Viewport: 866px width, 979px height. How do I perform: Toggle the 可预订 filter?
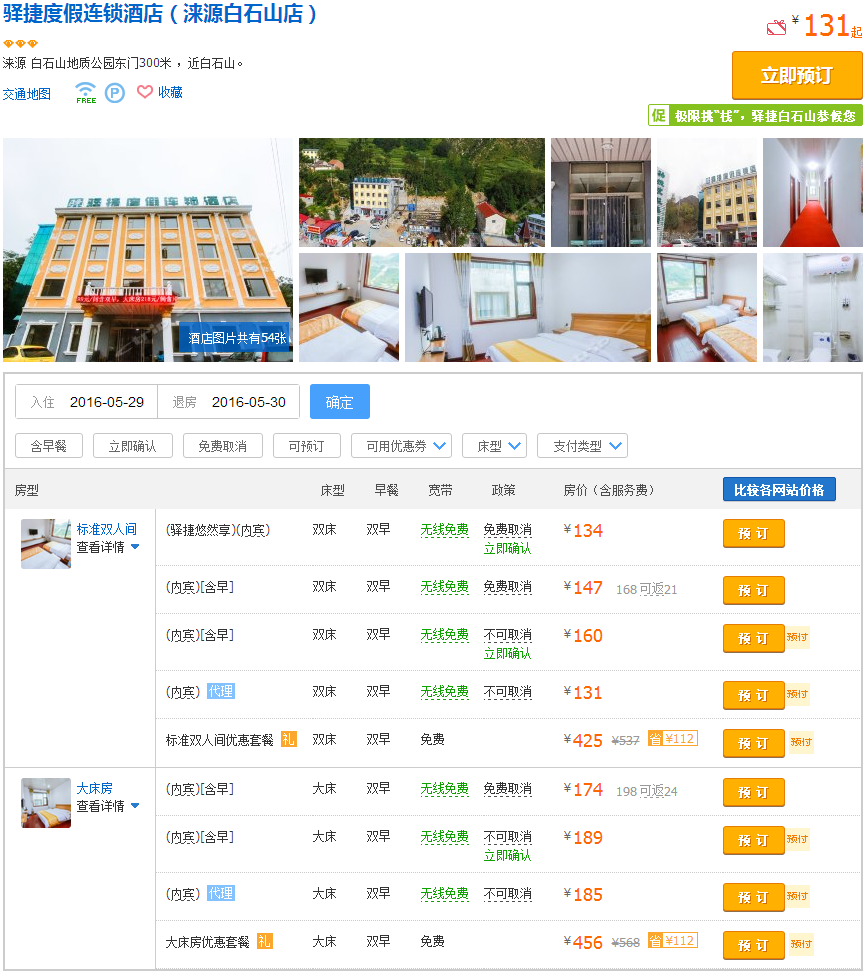(x=307, y=446)
